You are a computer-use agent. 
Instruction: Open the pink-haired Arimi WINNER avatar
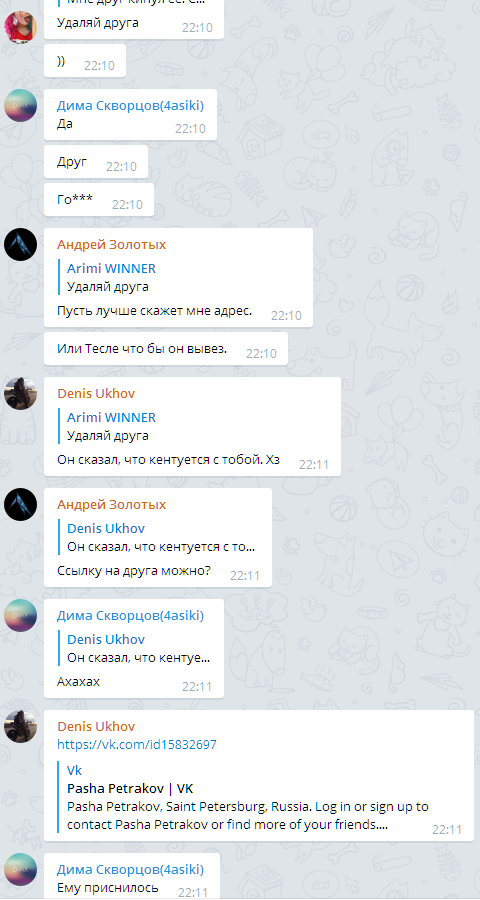[21, 26]
